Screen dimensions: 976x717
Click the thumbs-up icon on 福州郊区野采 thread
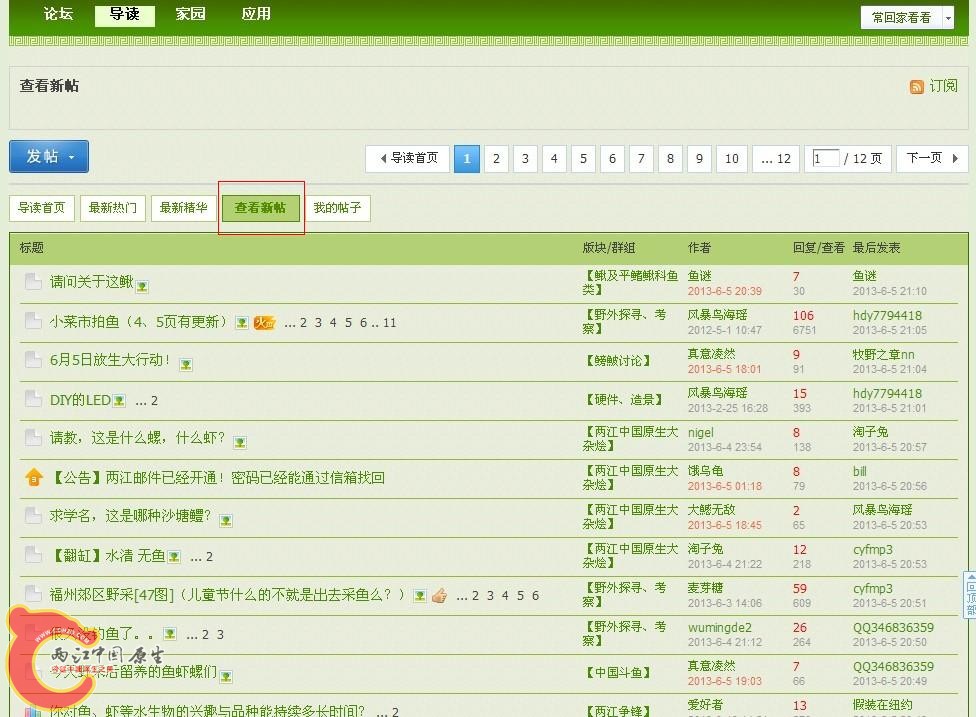(x=439, y=596)
